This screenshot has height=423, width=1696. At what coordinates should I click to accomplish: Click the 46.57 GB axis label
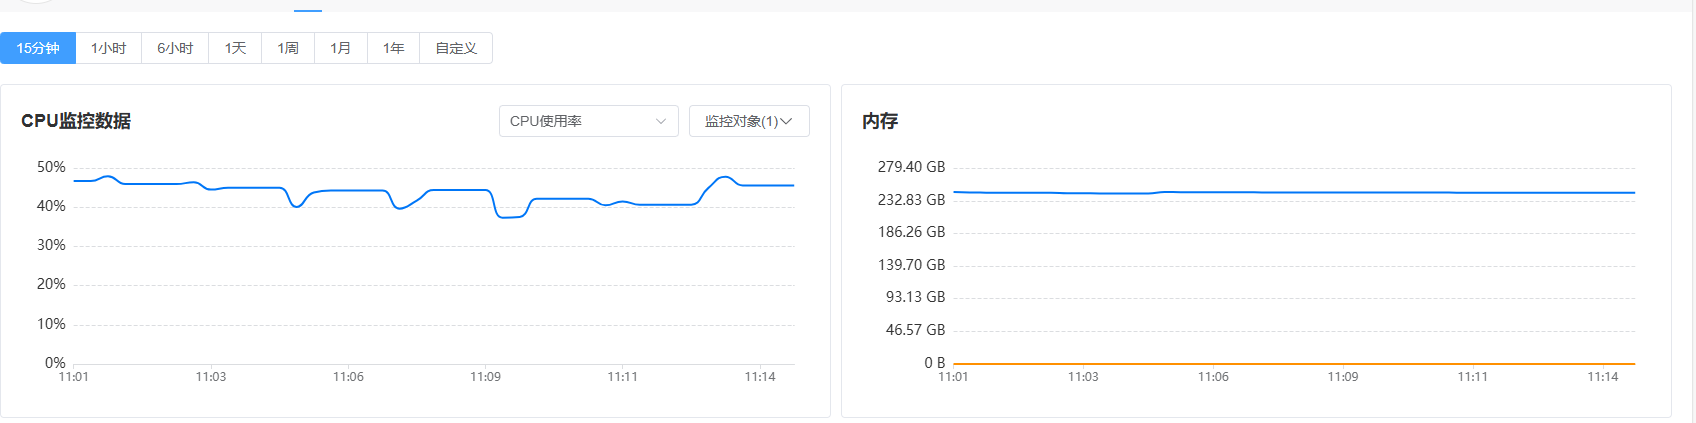(915, 330)
